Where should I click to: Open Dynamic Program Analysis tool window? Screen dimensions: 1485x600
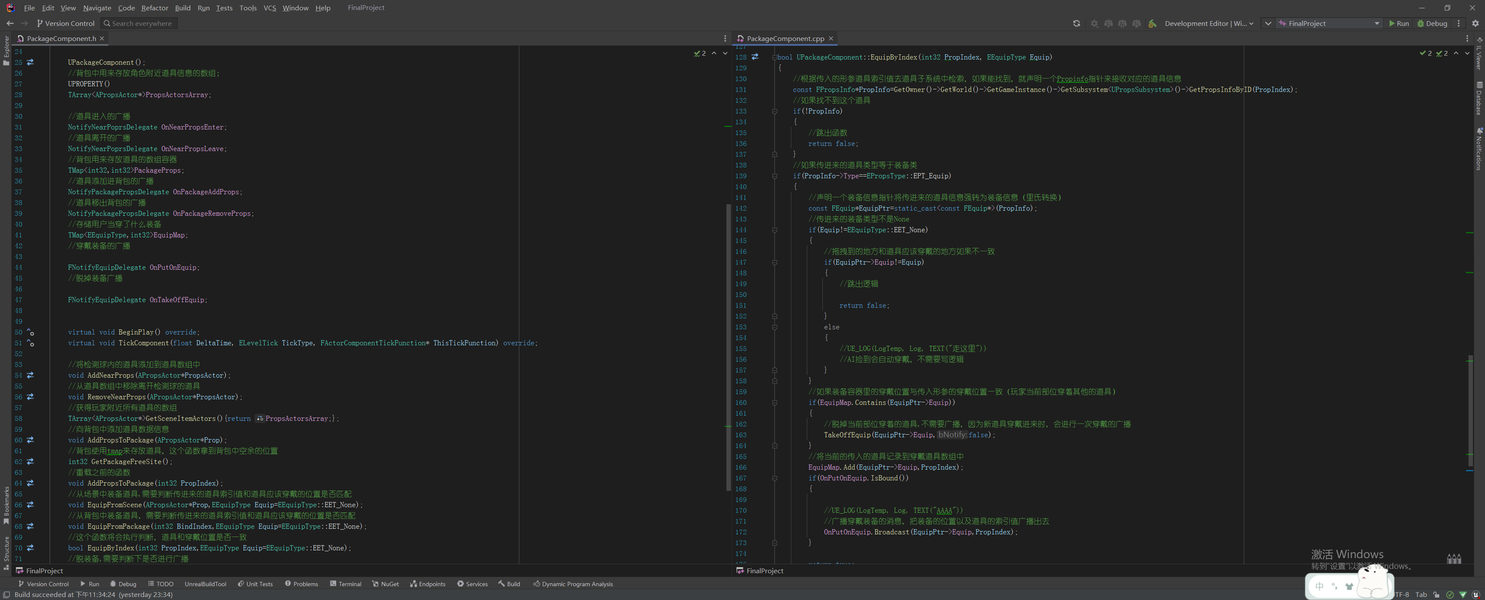(573, 584)
